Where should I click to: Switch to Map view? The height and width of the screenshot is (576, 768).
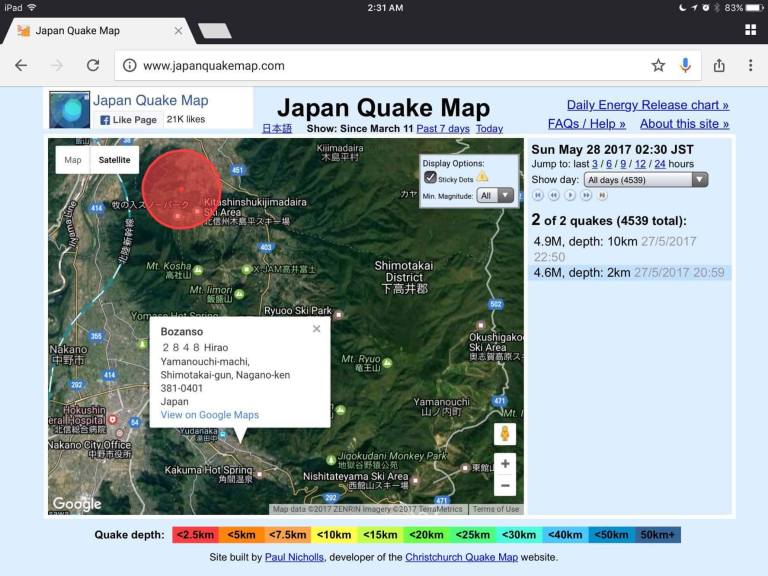(73, 160)
